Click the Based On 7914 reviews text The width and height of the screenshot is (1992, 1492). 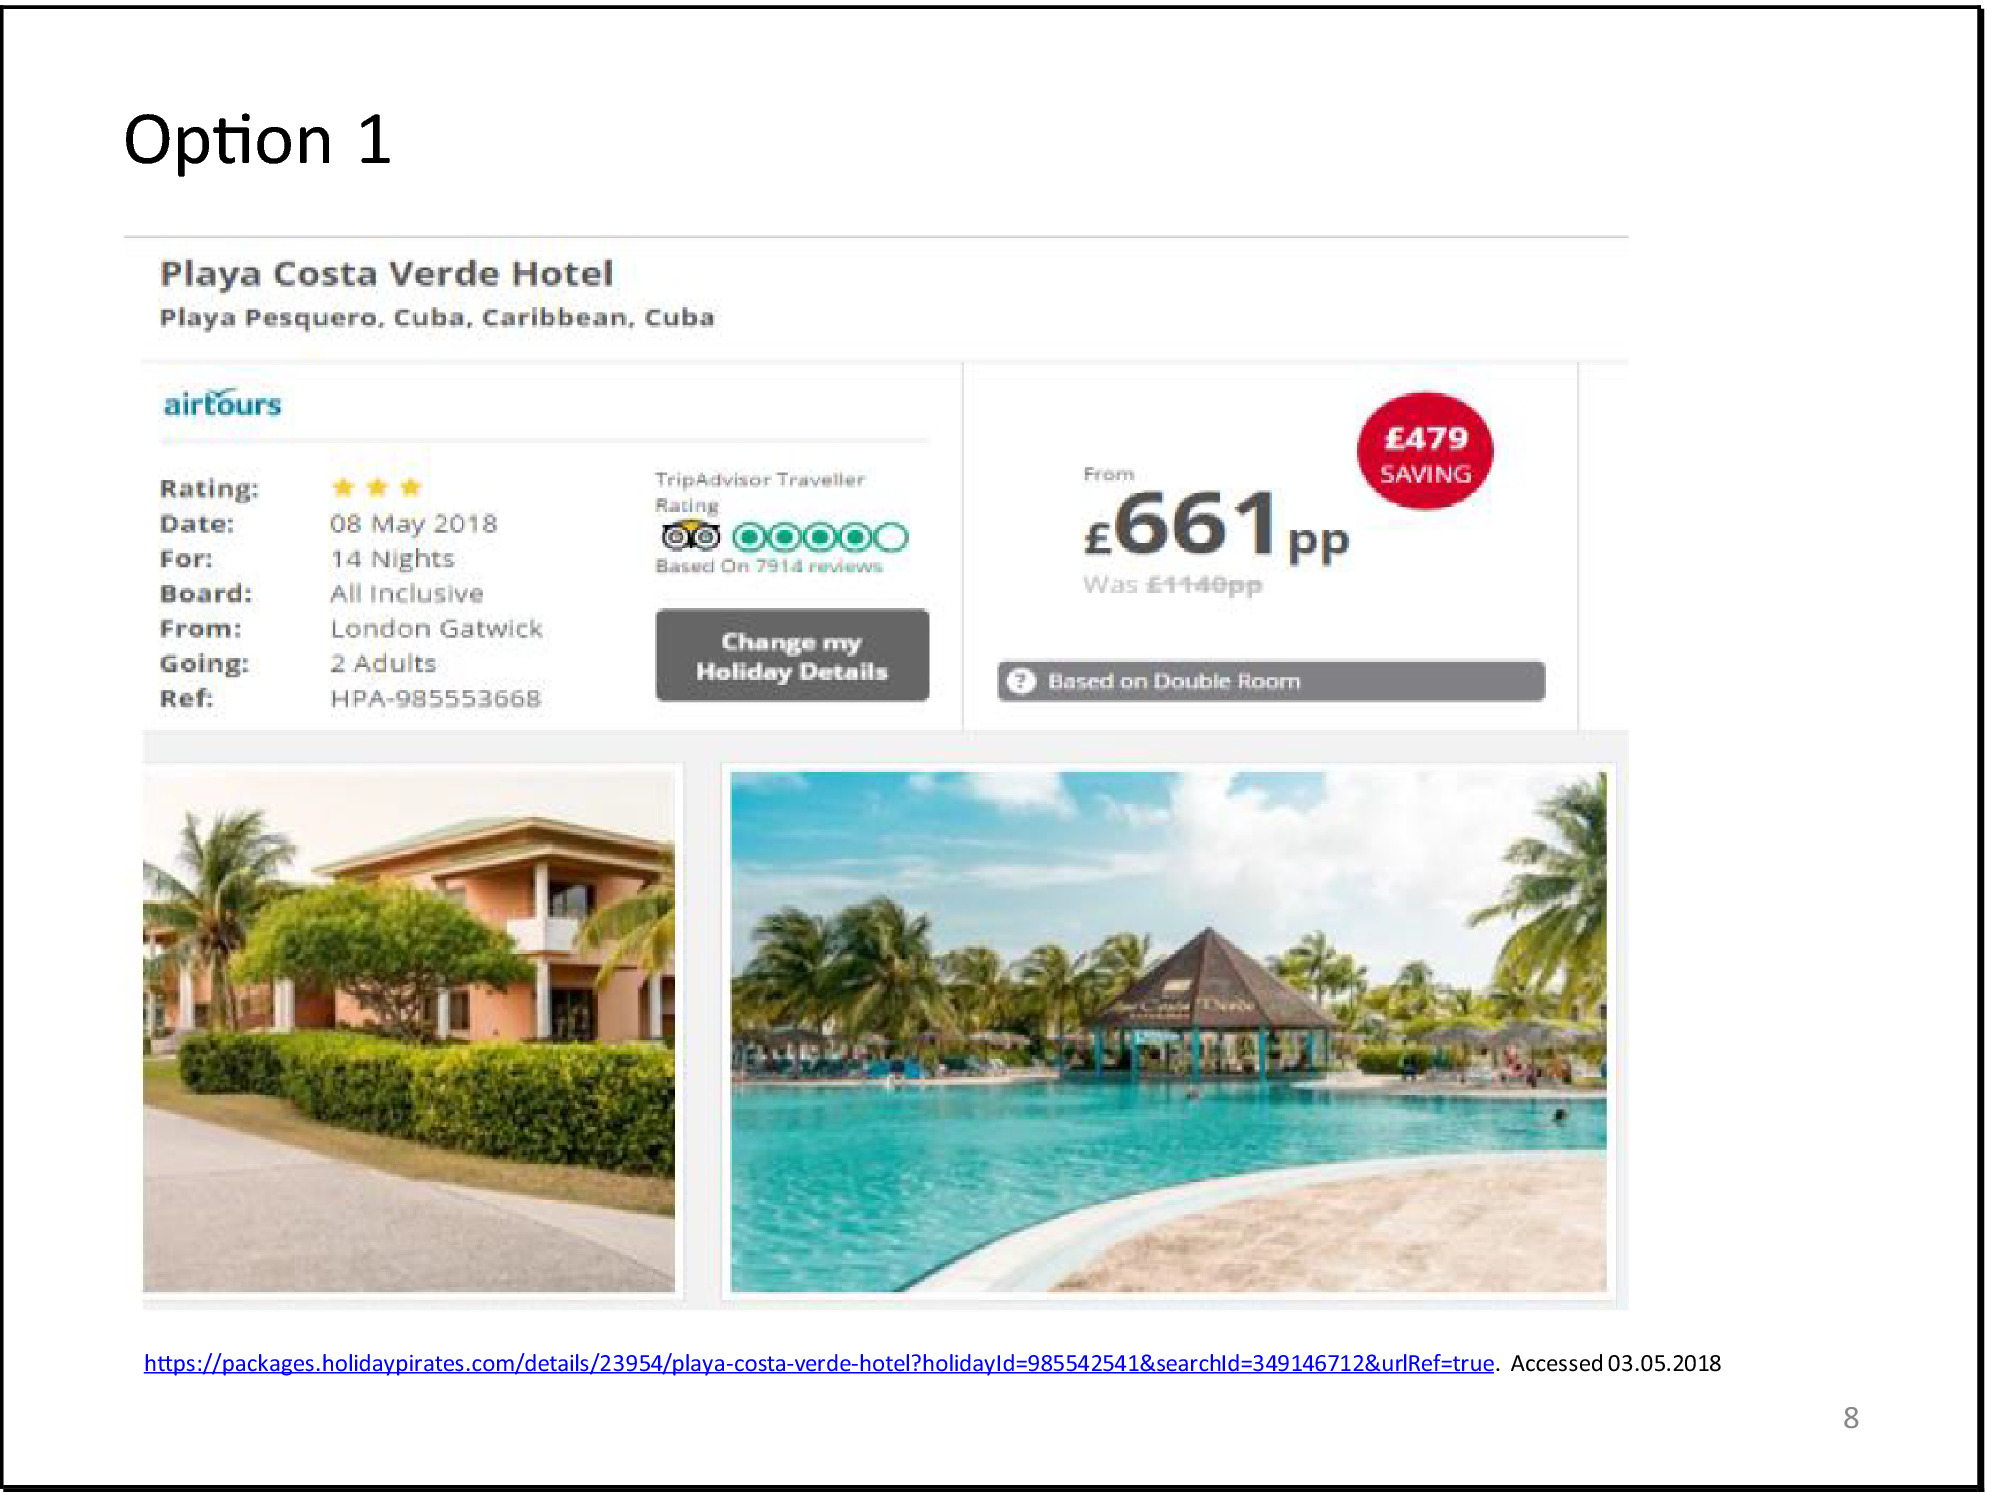point(769,566)
